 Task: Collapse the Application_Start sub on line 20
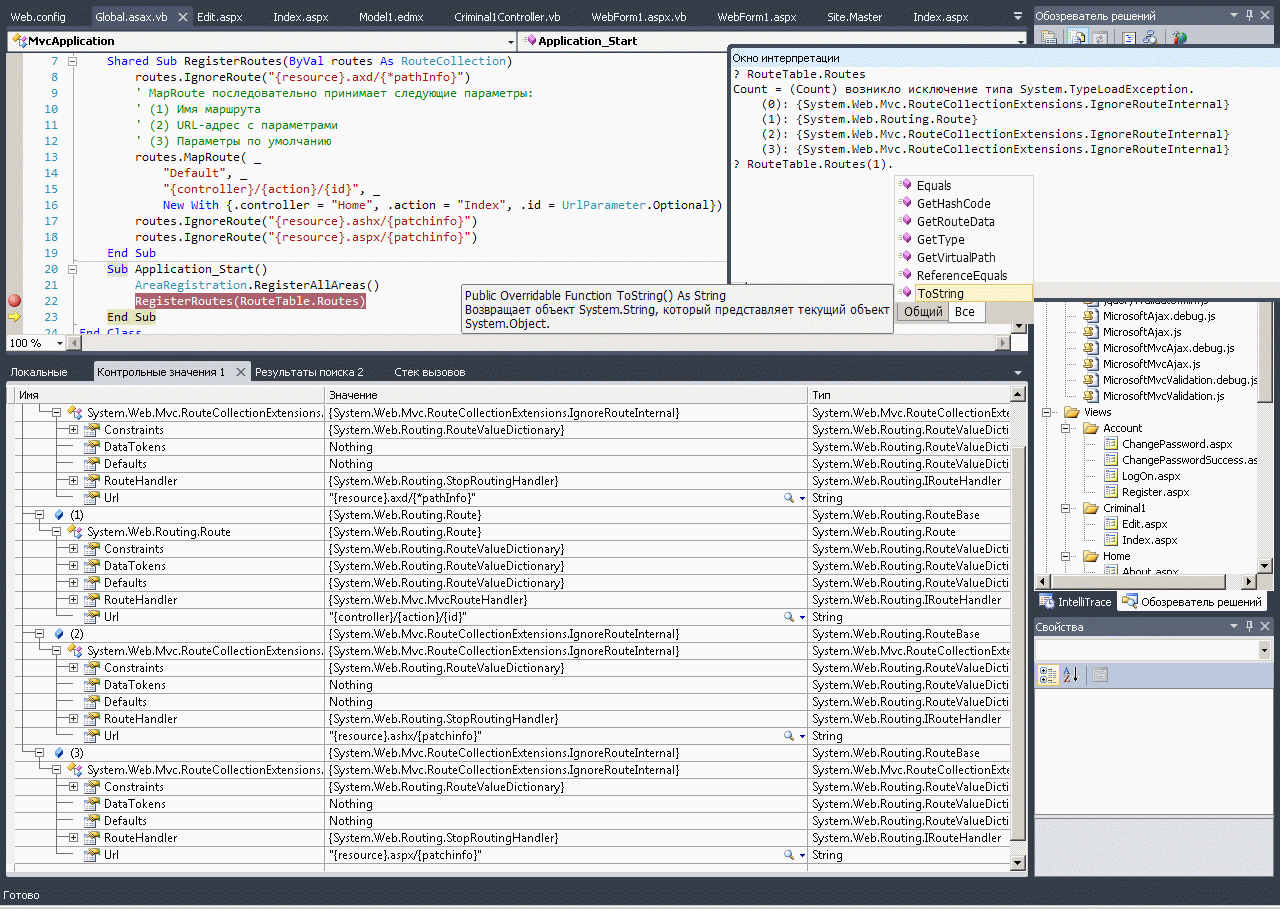point(72,269)
